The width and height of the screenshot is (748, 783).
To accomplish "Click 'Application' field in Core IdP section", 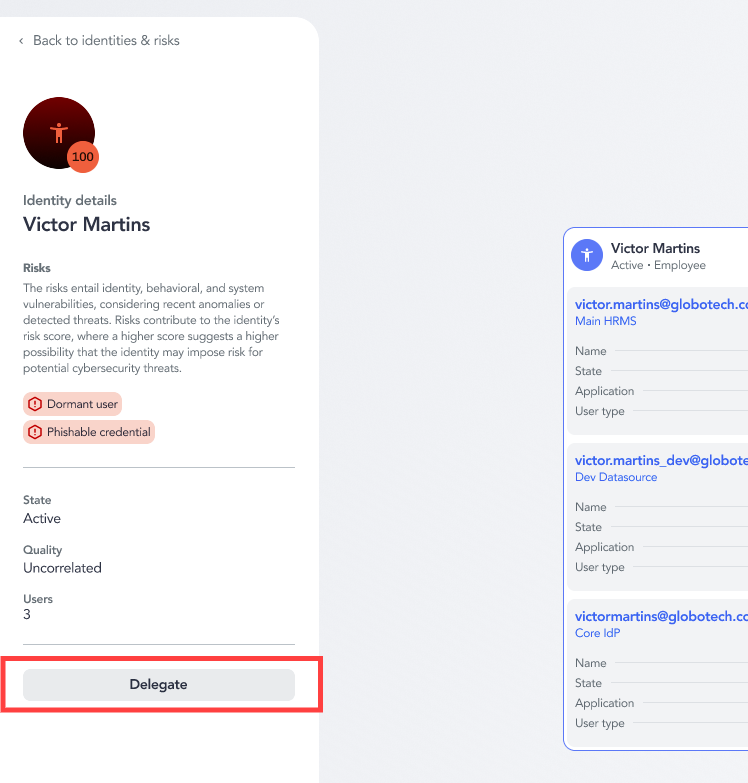I will 661,703.
